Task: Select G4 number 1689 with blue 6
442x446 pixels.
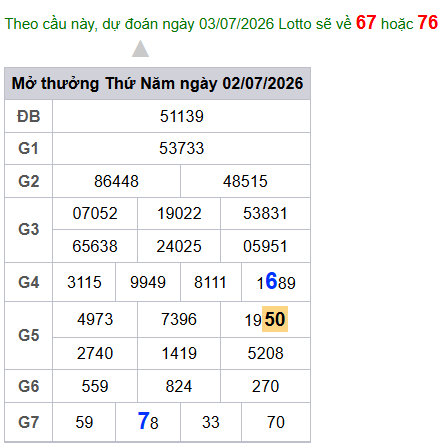Action: coord(276,282)
